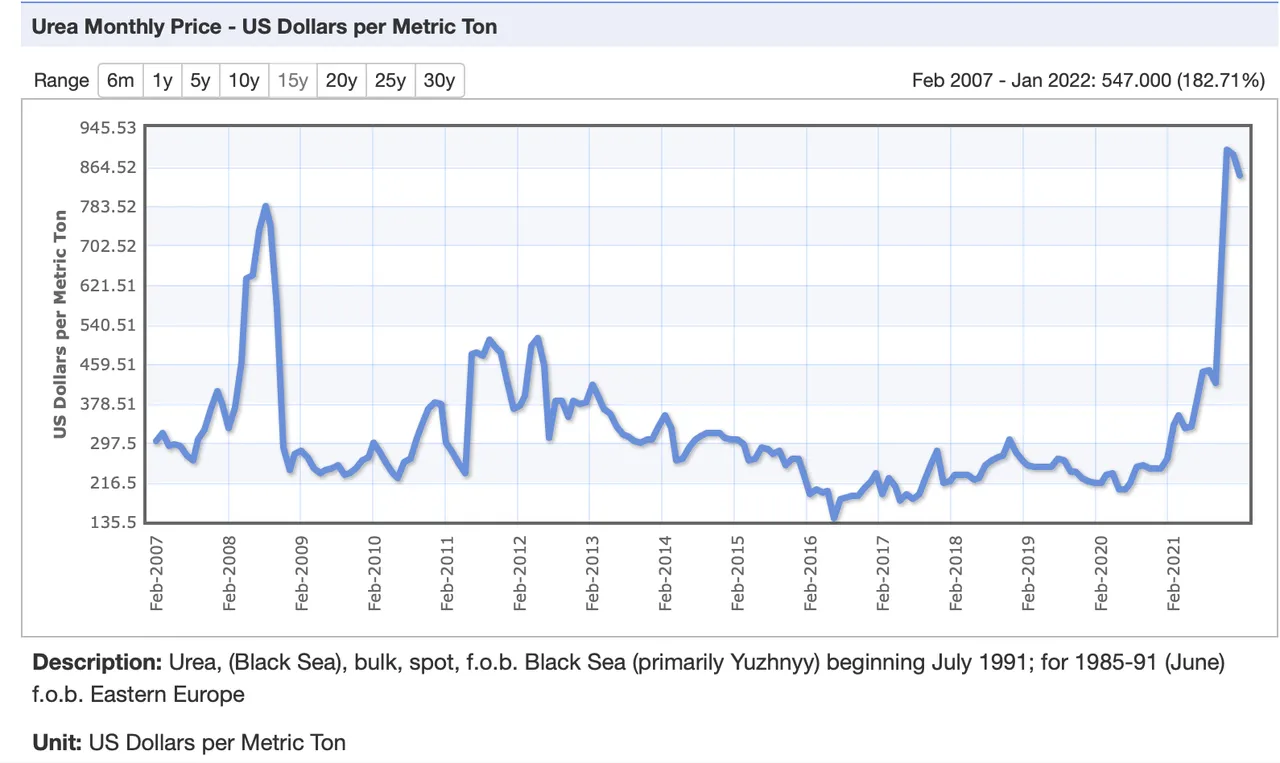Click the Feb-2019 x-axis label
Image resolution: width=1280 pixels, height=763 pixels.
click(1029, 572)
